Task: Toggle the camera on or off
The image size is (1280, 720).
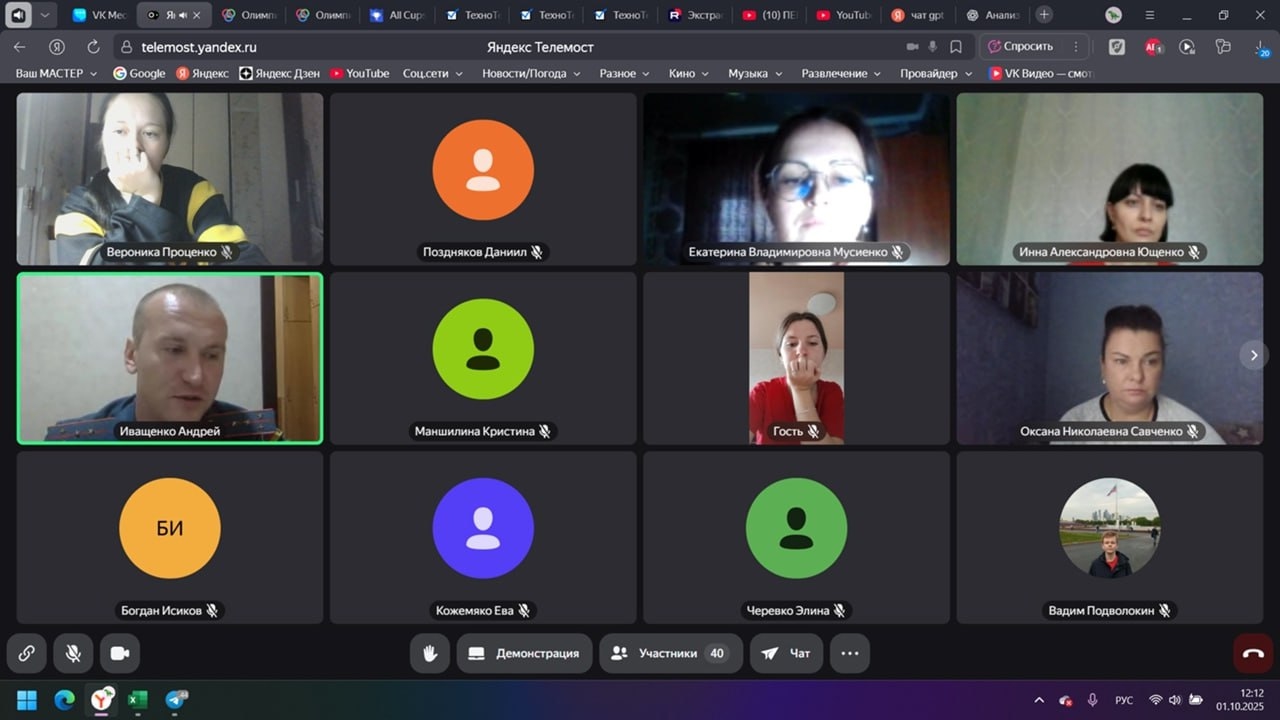Action: tap(120, 653)
